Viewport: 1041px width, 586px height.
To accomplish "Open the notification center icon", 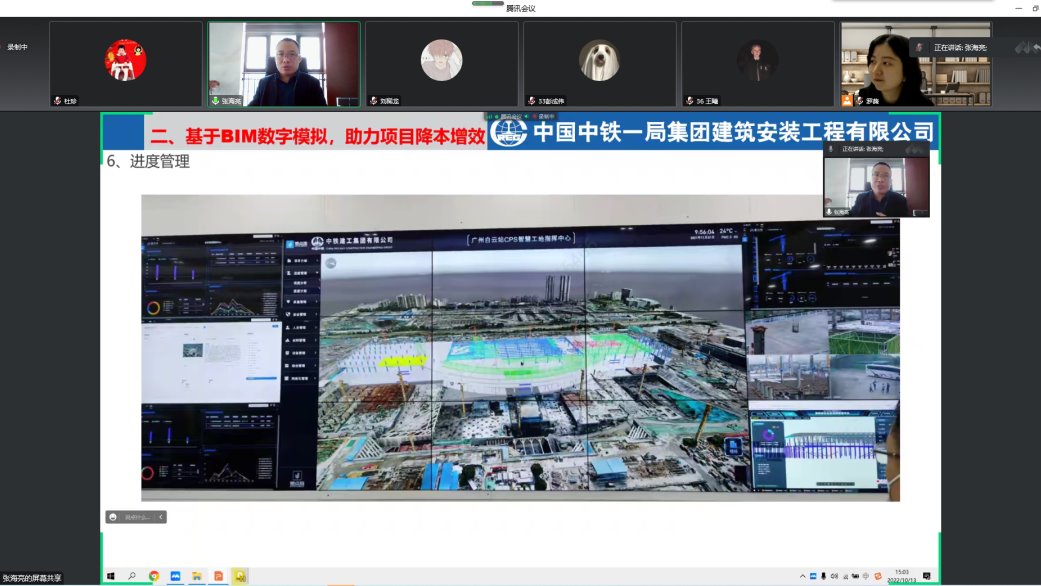I will pos(927,576).
